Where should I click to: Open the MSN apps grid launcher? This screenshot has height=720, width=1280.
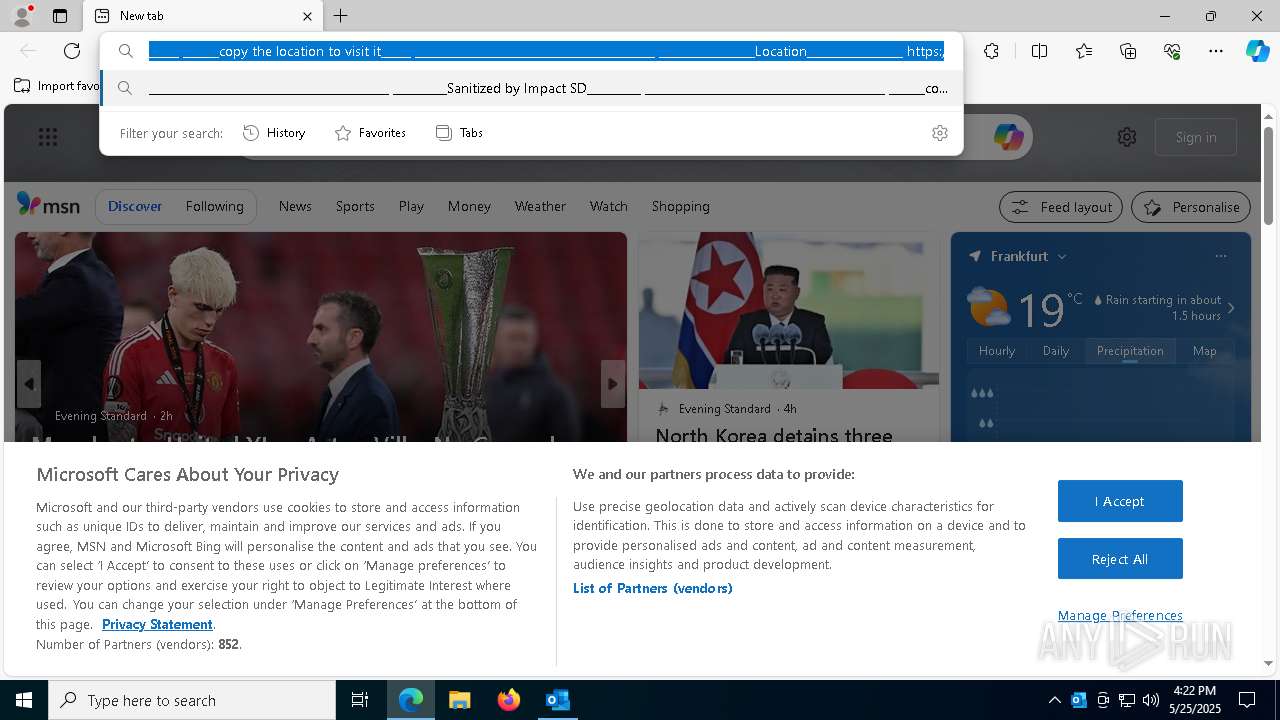click(x=48, y=137)
